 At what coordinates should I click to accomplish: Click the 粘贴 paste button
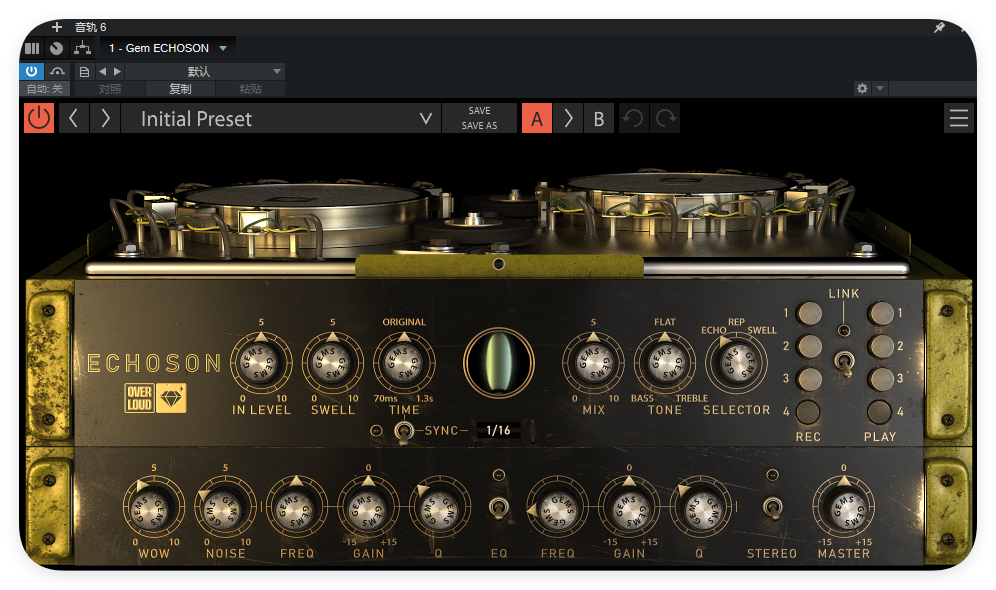(x=250, y=89)
